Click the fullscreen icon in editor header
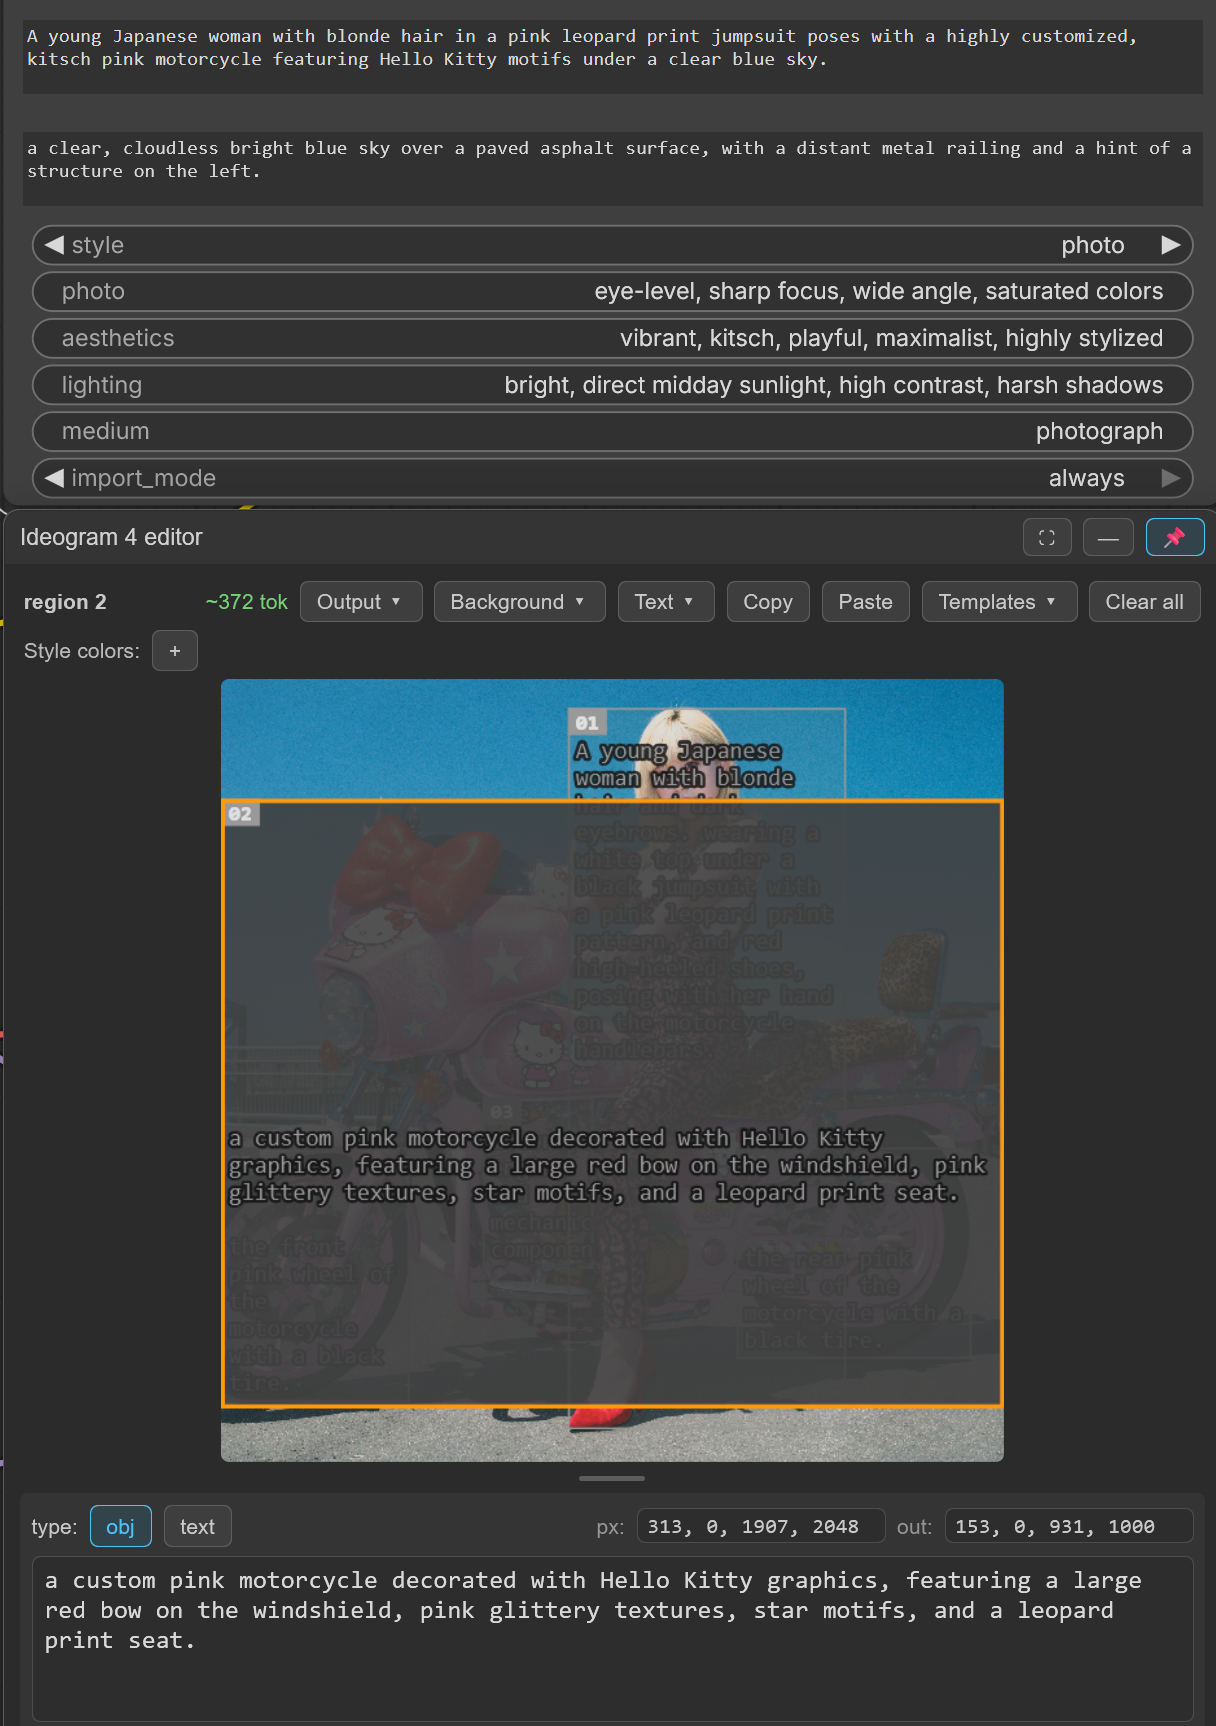Screen dimensions: 1216x1726 (1047, 538)
